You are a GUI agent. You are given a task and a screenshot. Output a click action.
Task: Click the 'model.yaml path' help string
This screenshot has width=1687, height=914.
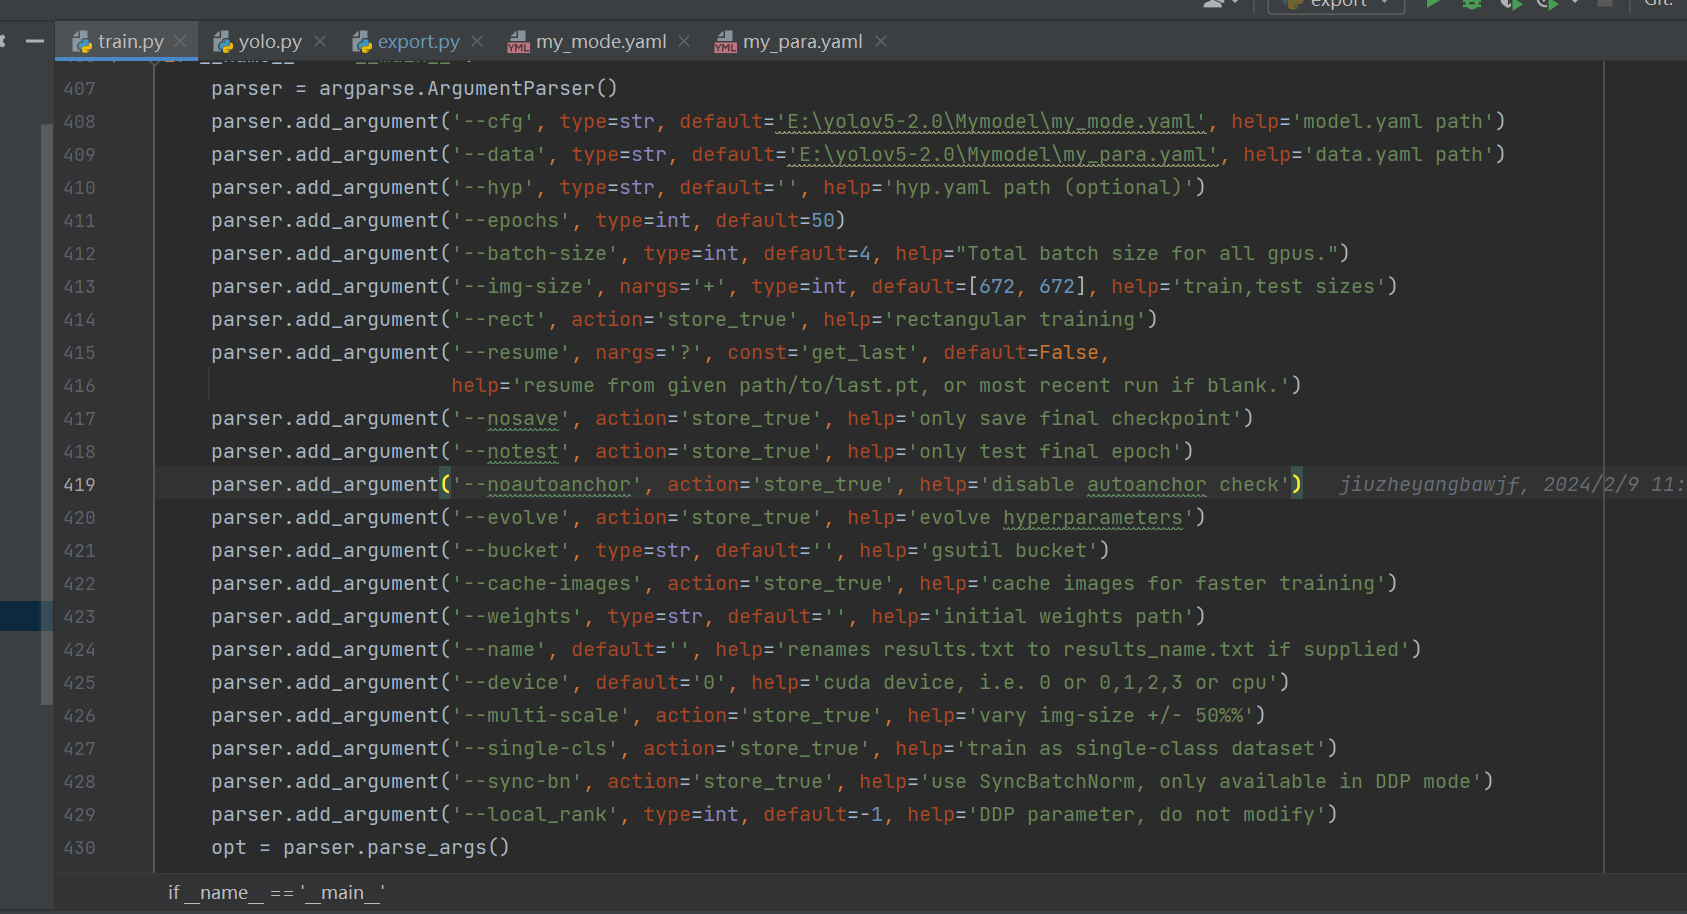(x=1393, y=121)
